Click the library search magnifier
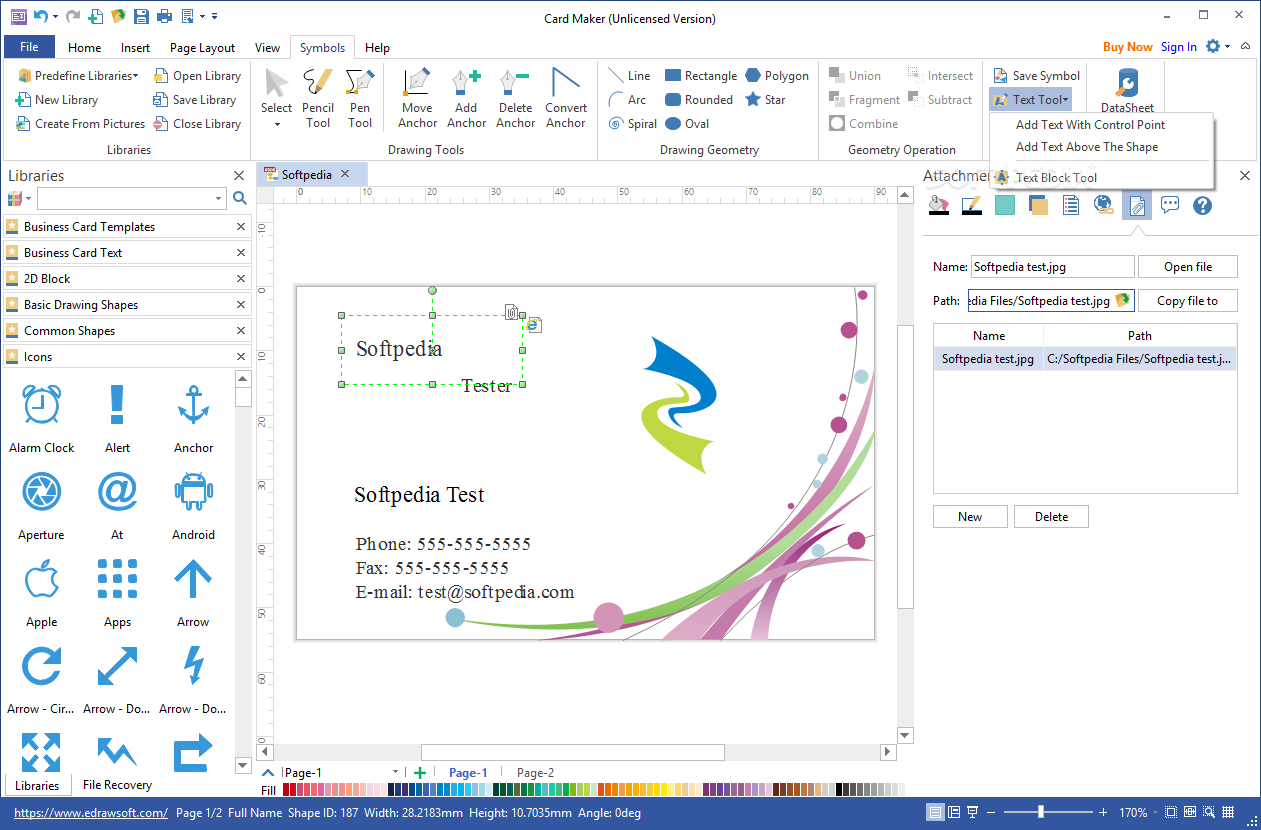1261x830 pixels. [240, 198]
